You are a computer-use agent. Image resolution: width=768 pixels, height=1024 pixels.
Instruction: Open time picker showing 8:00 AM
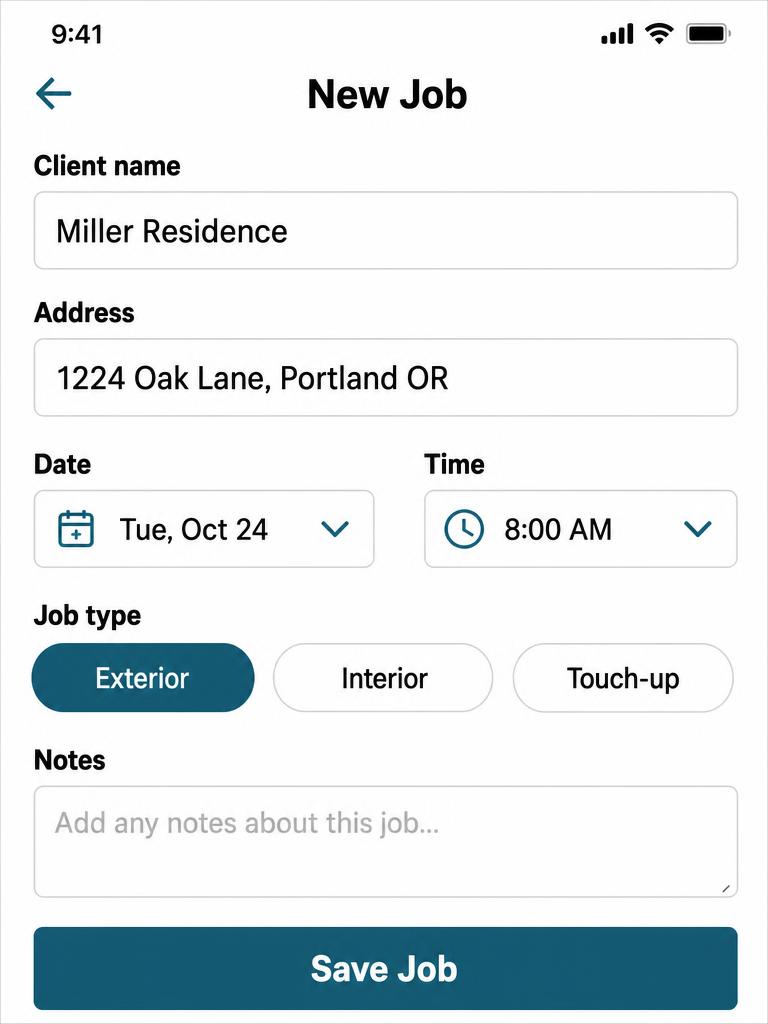(x=581, y=529)
